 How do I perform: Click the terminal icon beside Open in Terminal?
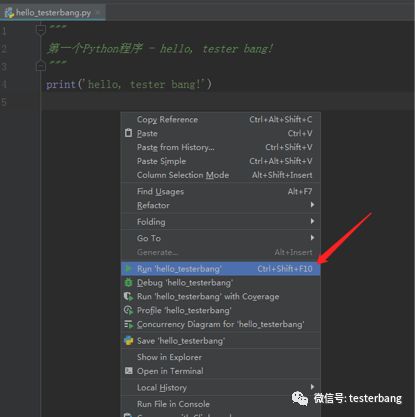(128, 371)
